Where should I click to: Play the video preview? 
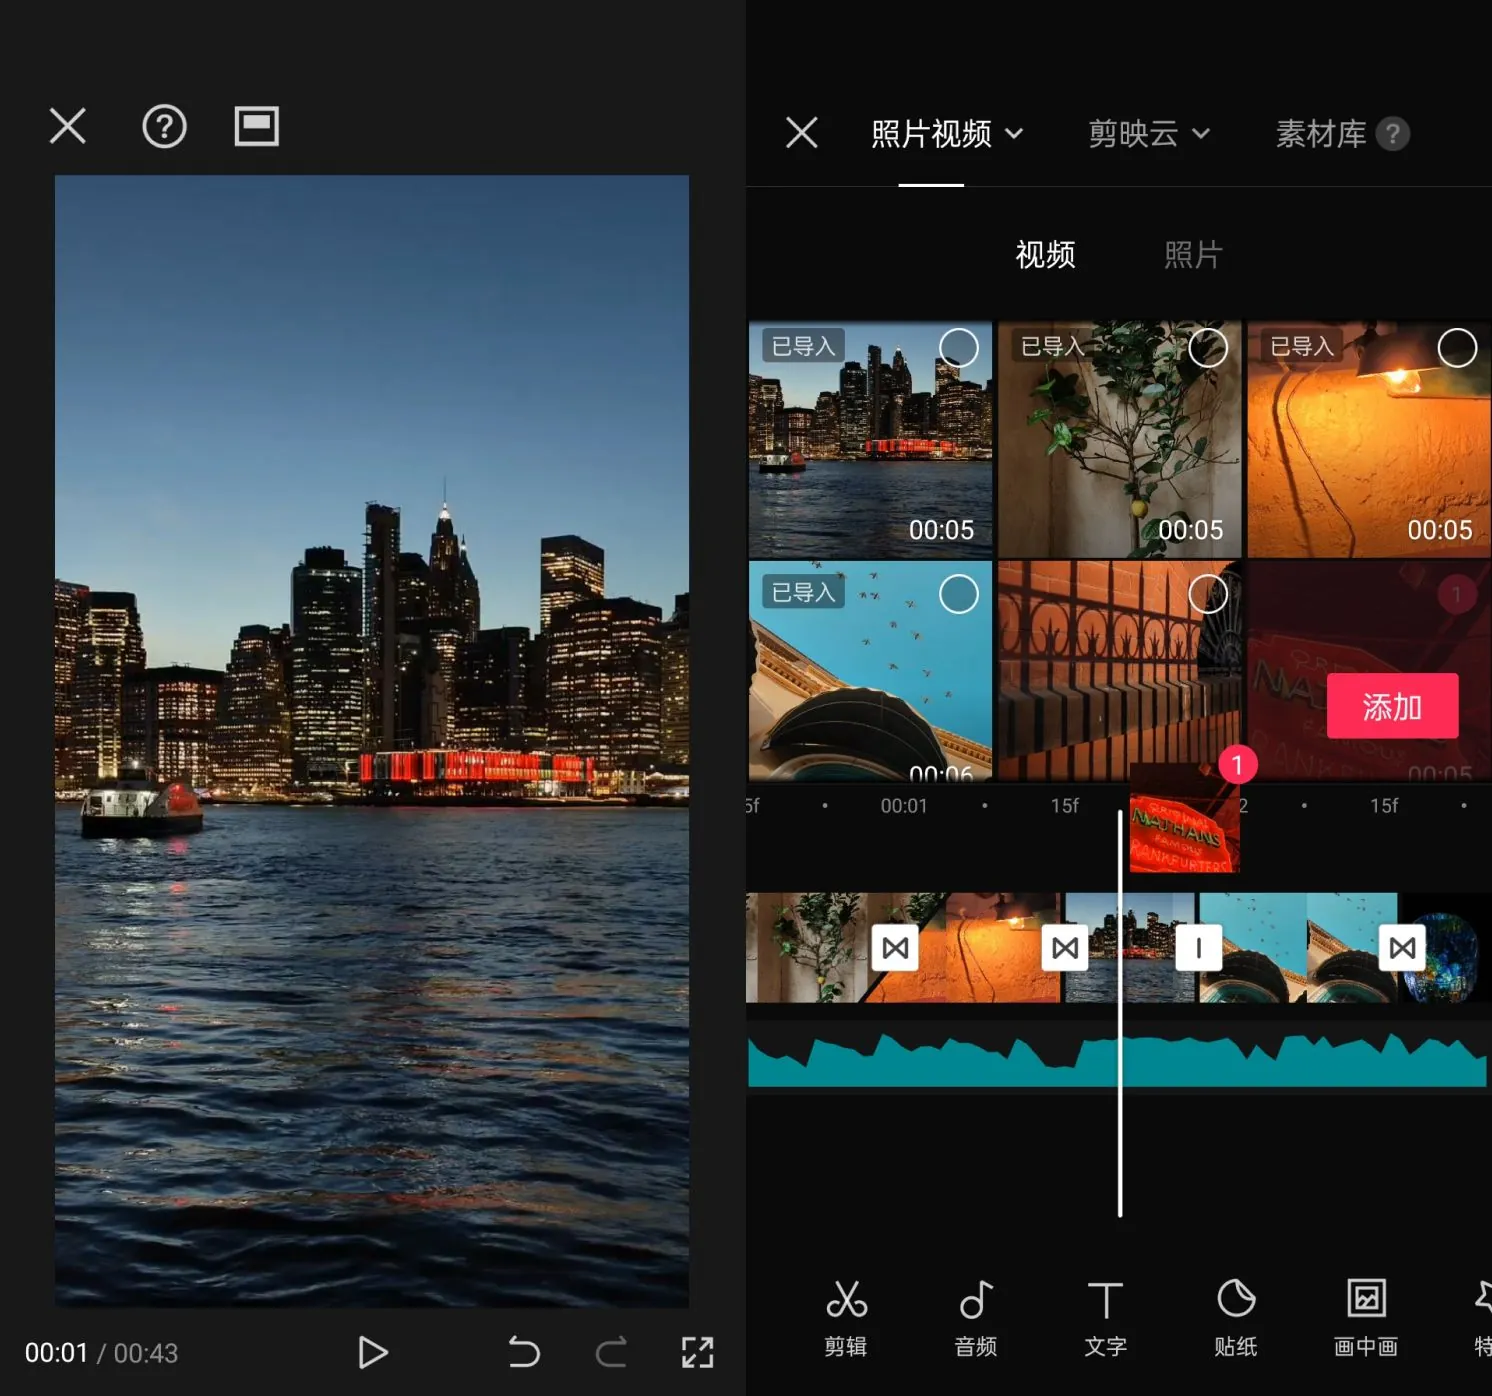pyautogui.click(x=372, y=1352)
